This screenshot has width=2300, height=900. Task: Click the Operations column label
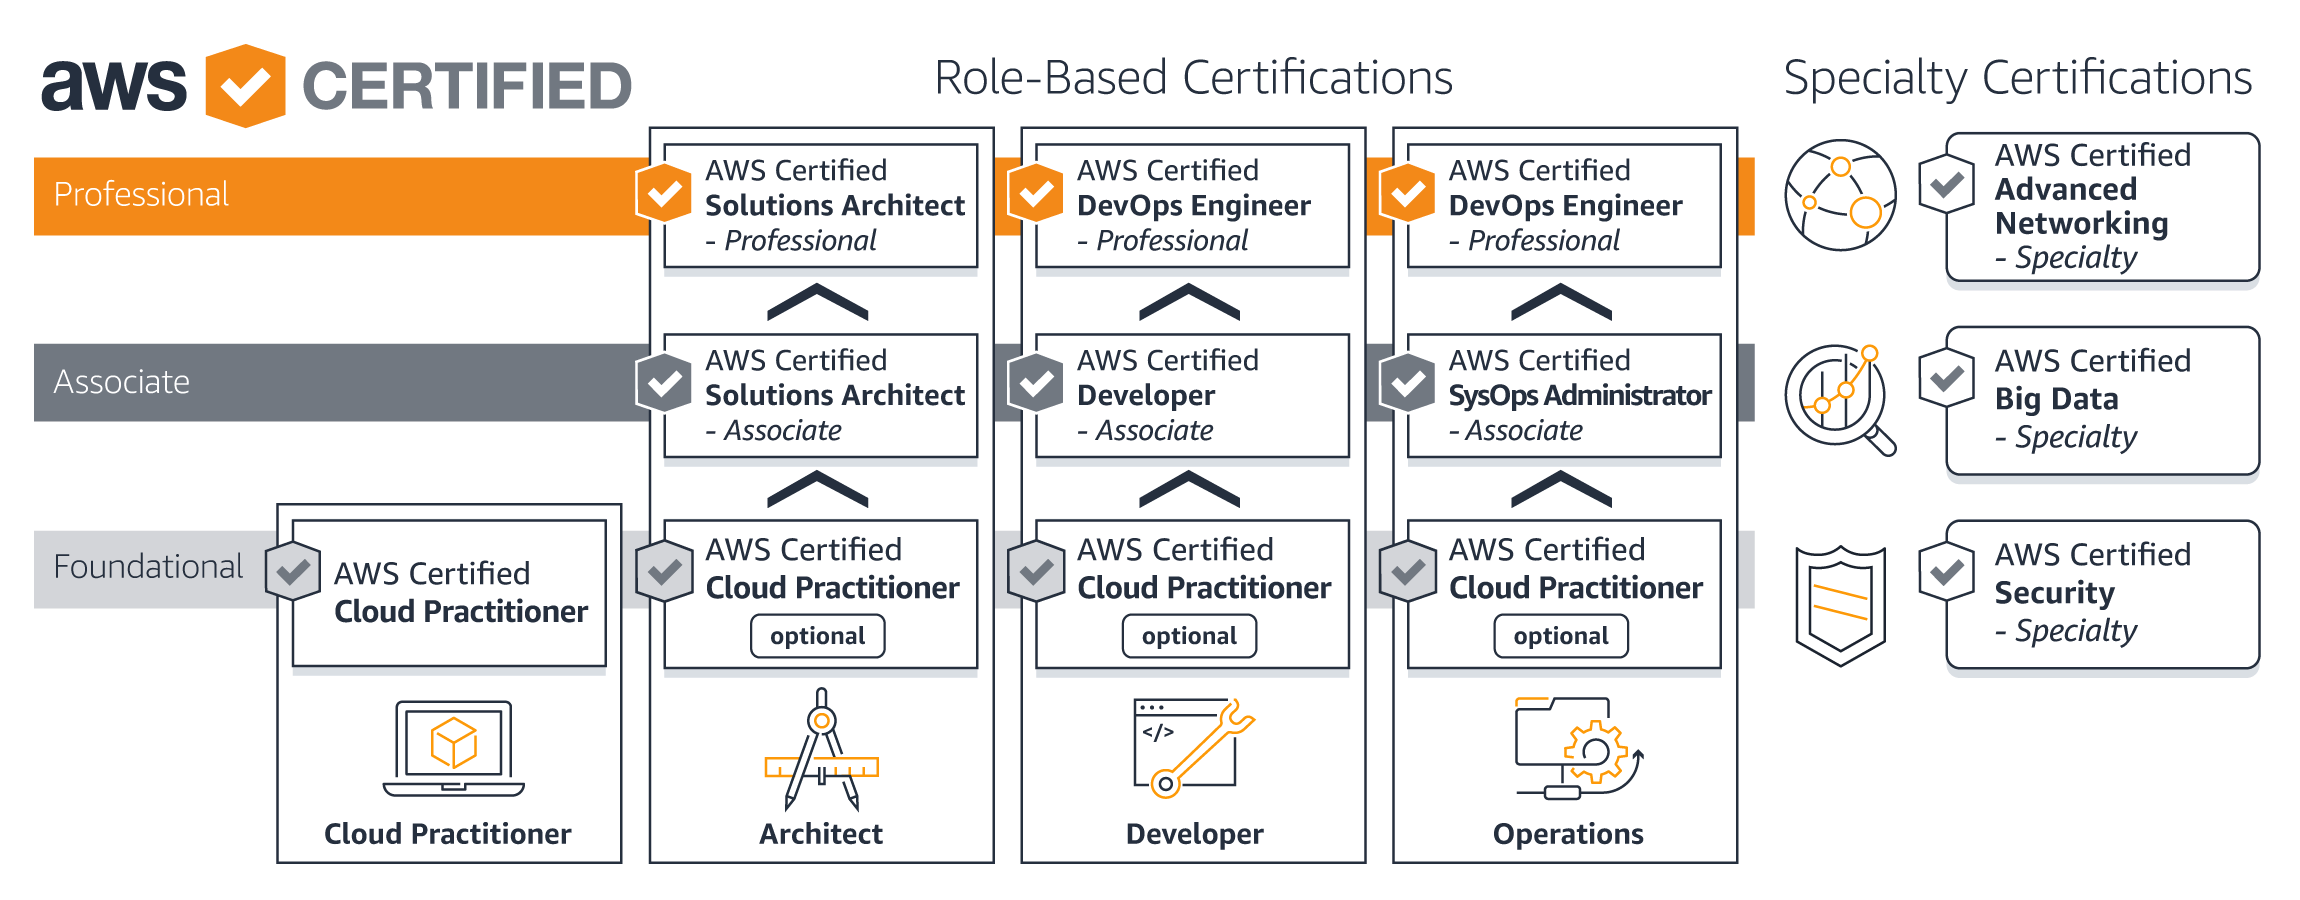tap(1568, 834)
